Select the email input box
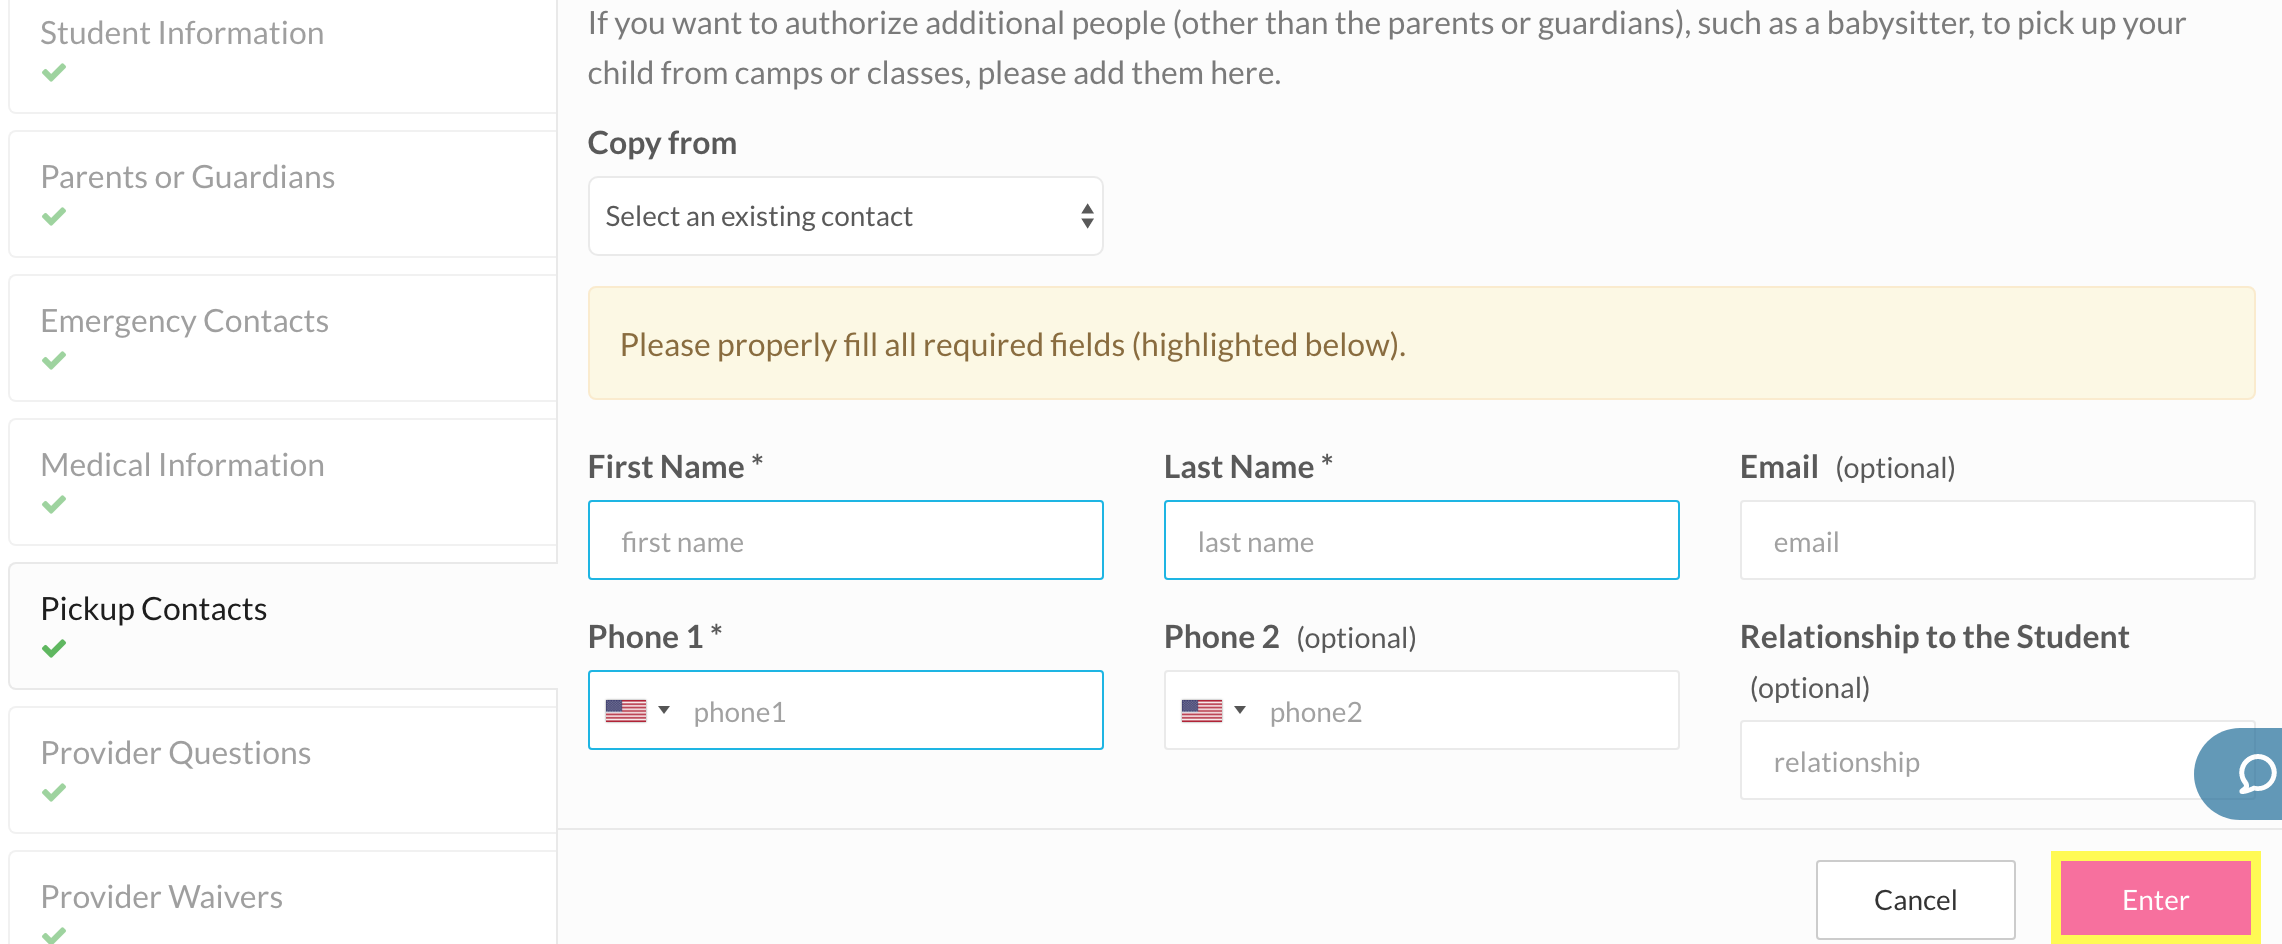The height and width of the screenshot is (944, 2282). (1996, 541)
